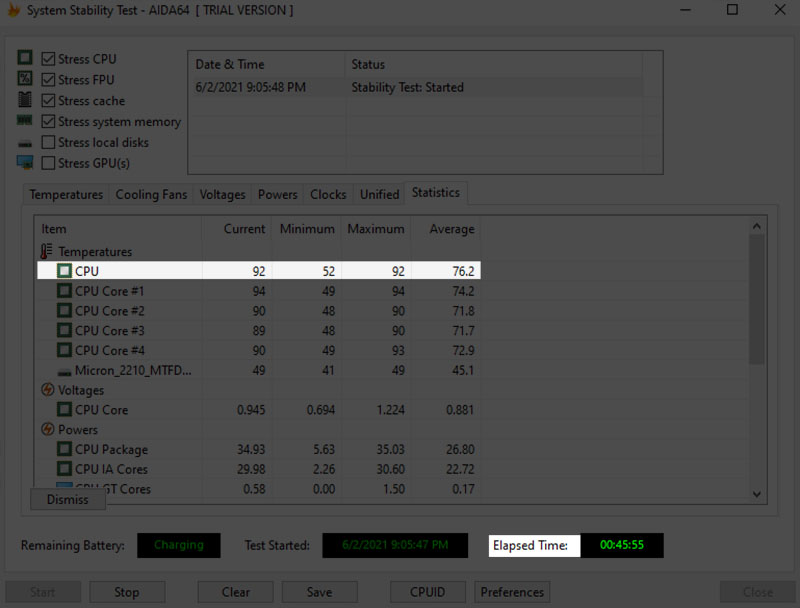Enable Stress local disks
Screen dimensions: 800x608
pyautogui.click(x=48, y=142)
